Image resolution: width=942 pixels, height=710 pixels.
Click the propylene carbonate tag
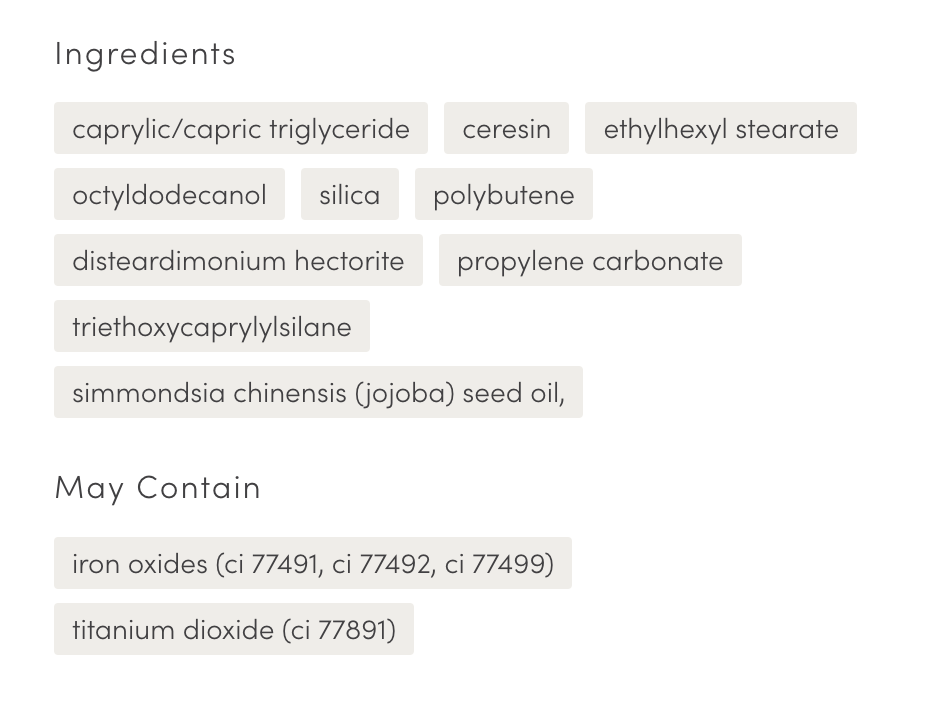click(589, 260)
